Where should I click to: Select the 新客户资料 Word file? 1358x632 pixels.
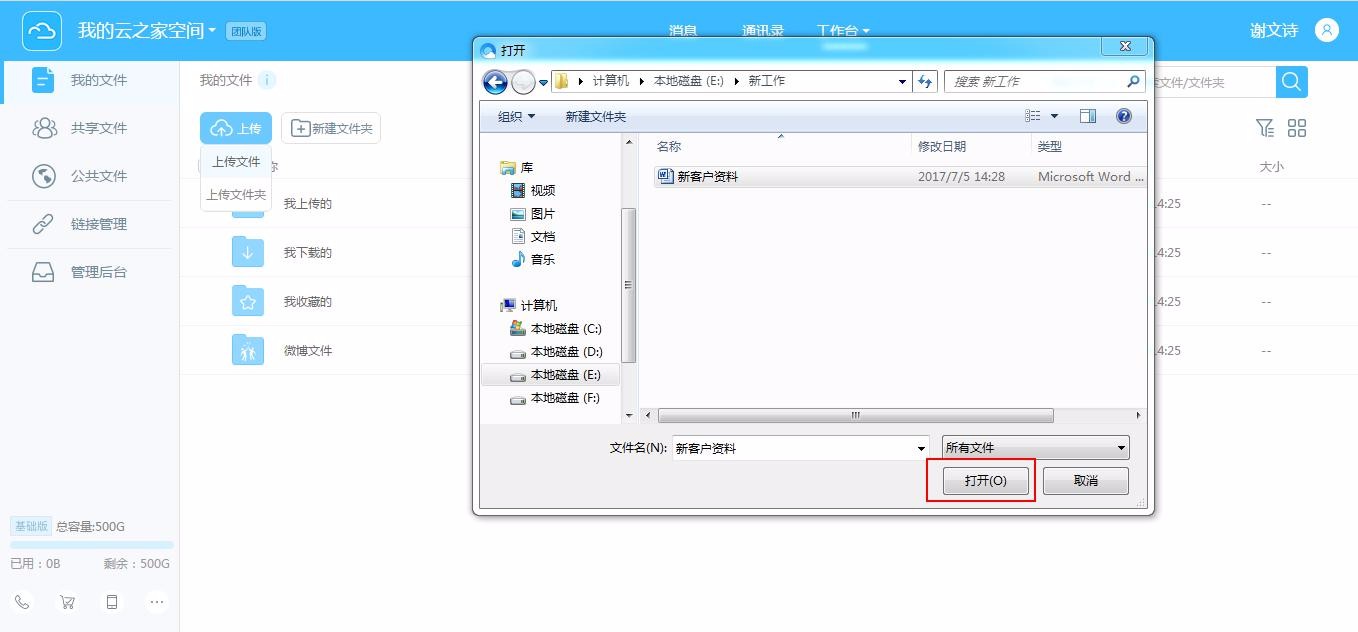click(707, 177)
